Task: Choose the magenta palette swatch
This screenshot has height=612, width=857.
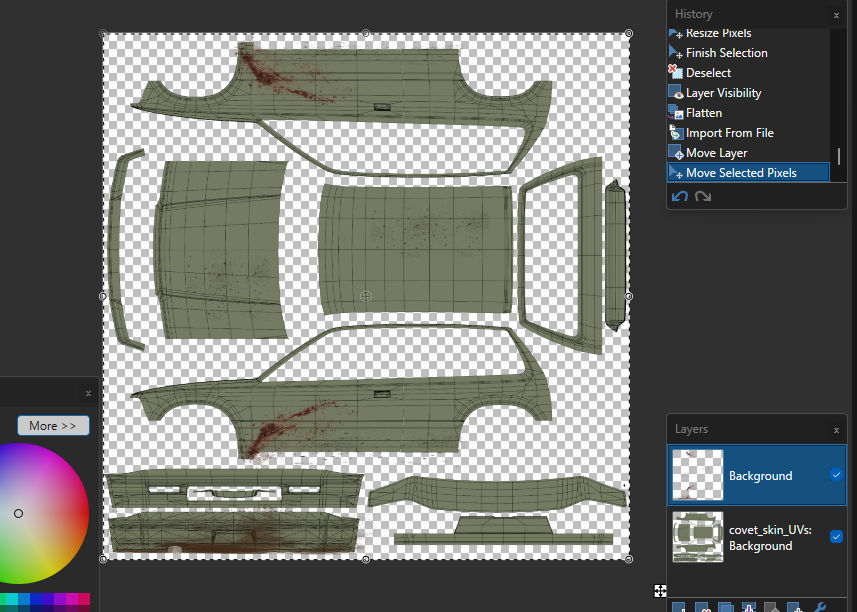Action: [72, 599]
